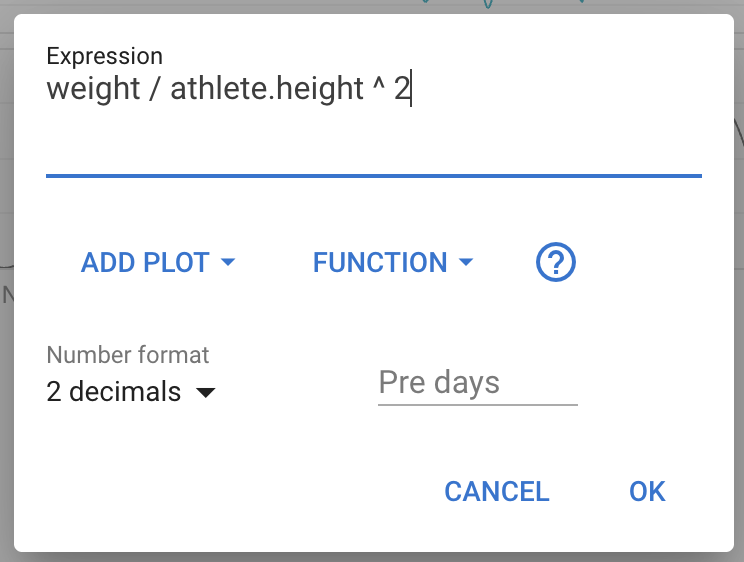Click the arrow beside ADD PLOT
744x562 pixels.
[227, 263]
